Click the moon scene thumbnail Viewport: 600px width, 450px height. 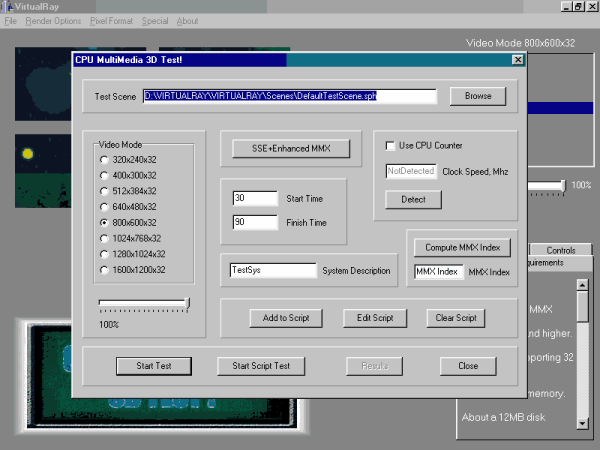pyautogui.click(x=43, y=171)
